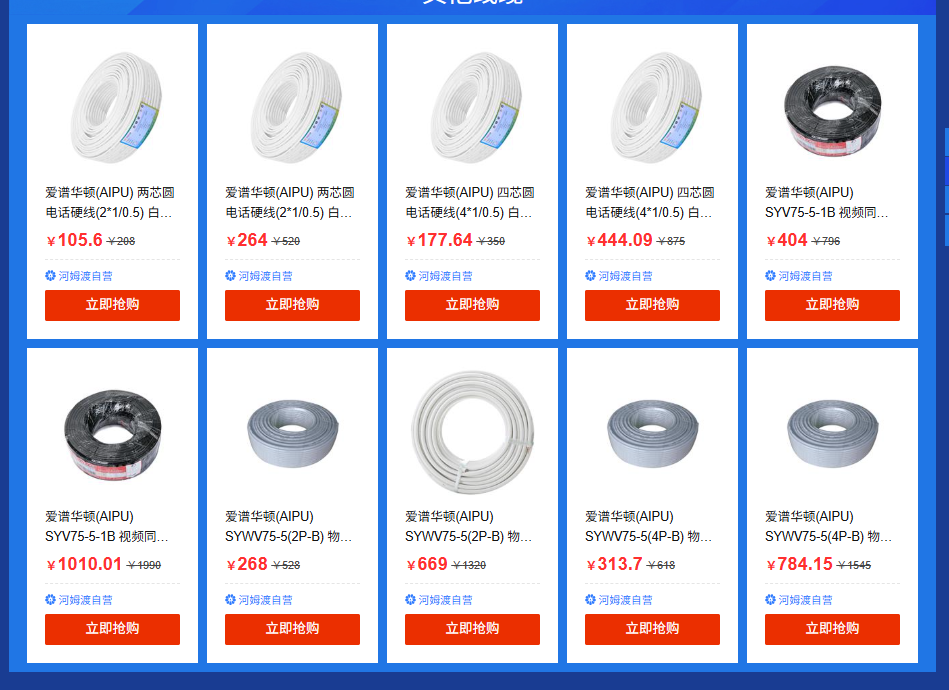The height and width of the screenshot is (690, 949).
Task: Click 立即抢购 for the ¥784.15 cable
Action: [832, 629]
